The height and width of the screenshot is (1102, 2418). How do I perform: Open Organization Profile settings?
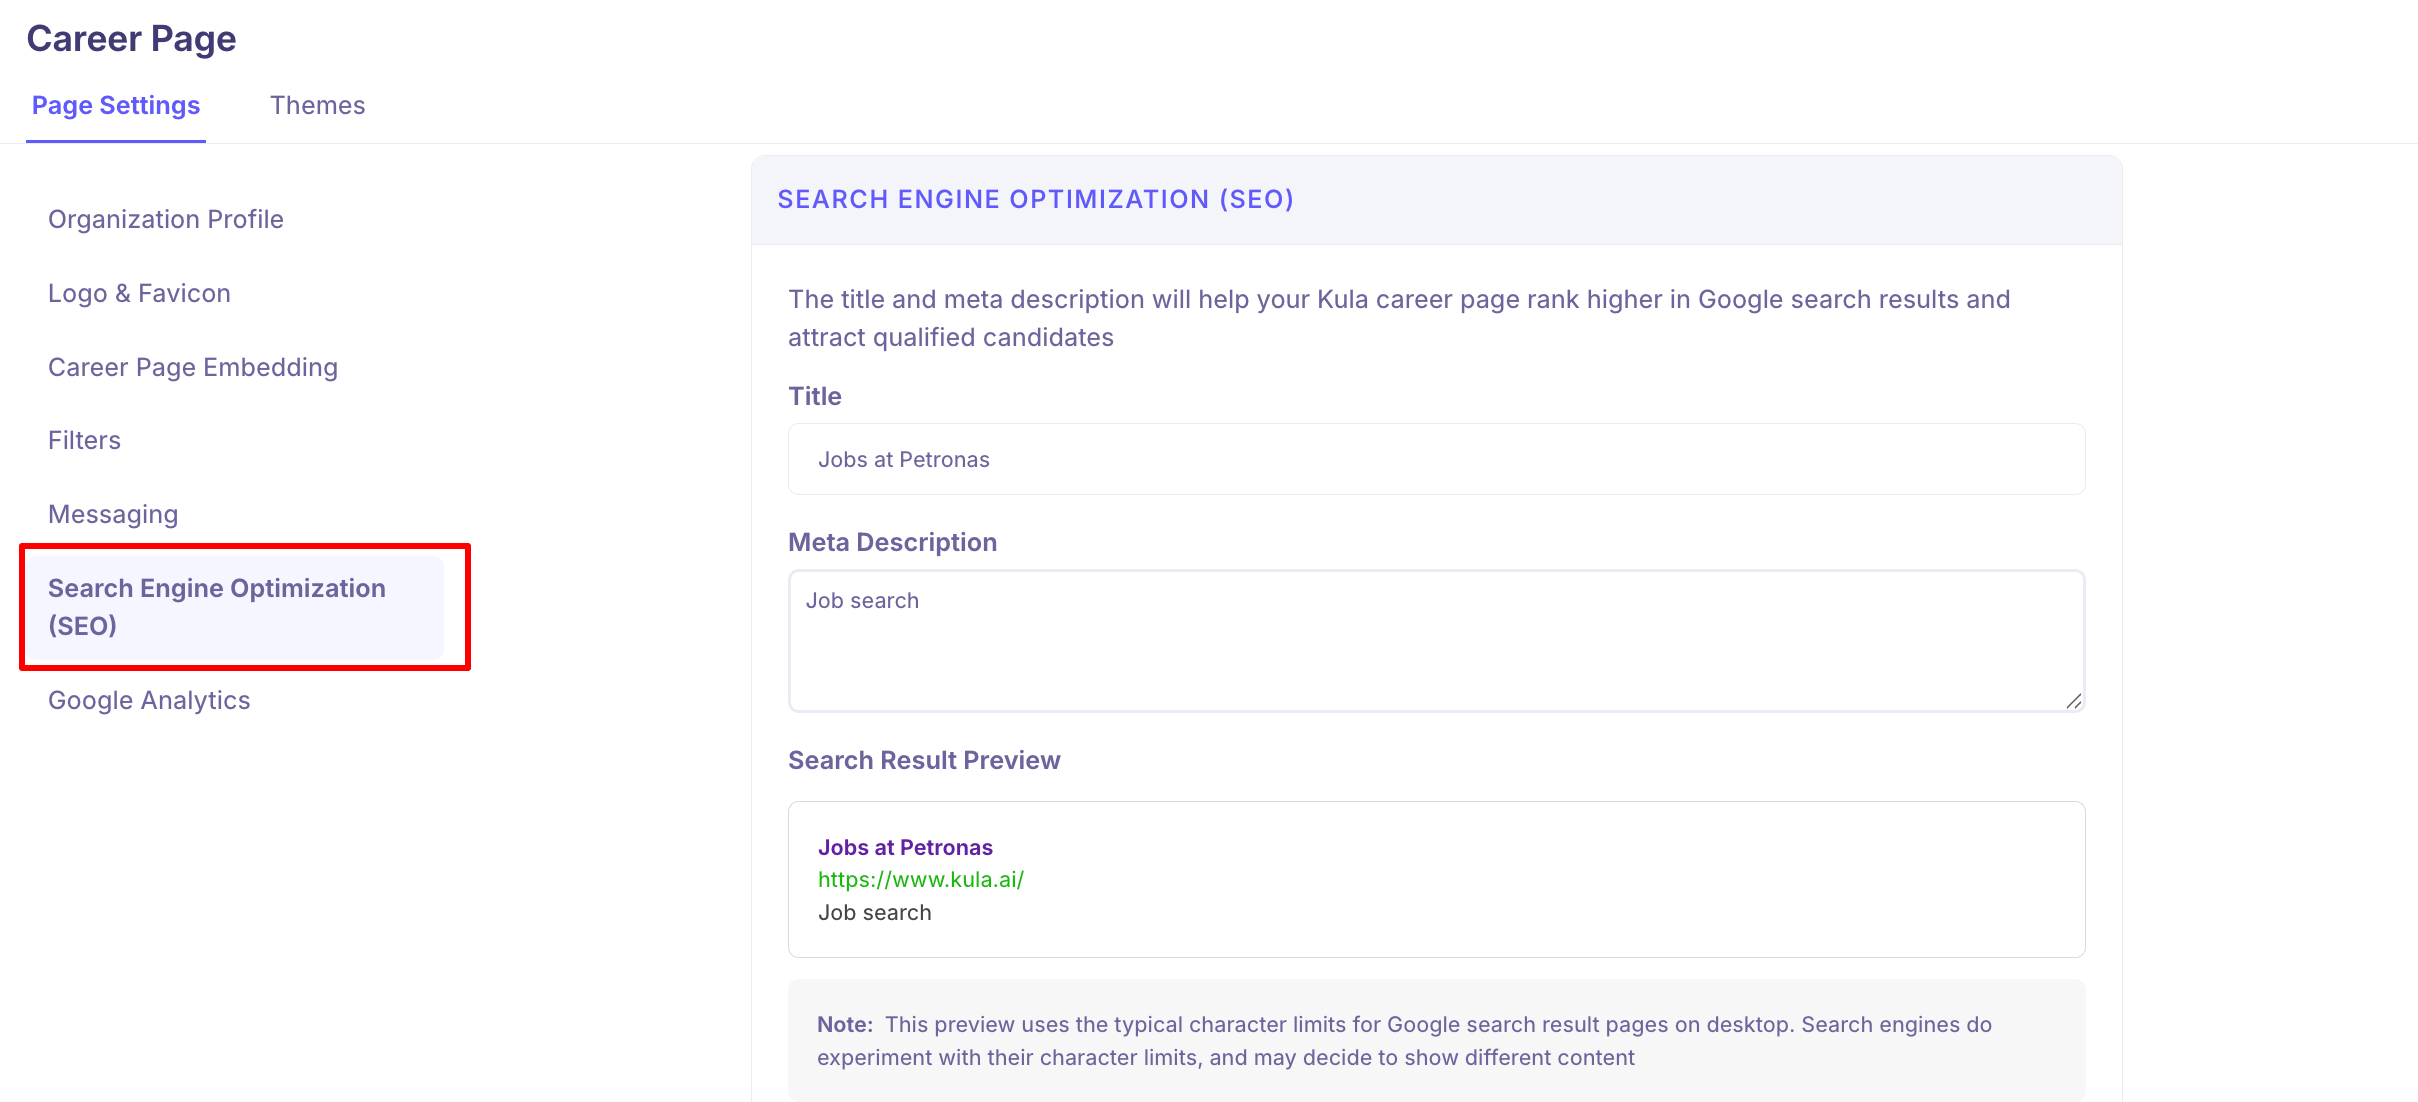coord(166,219)
